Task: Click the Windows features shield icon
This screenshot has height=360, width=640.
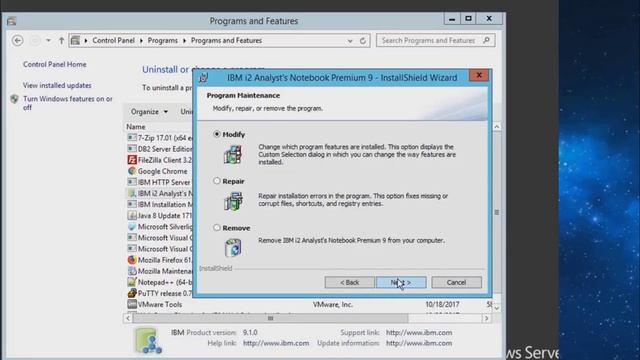Action: point(14,99)
